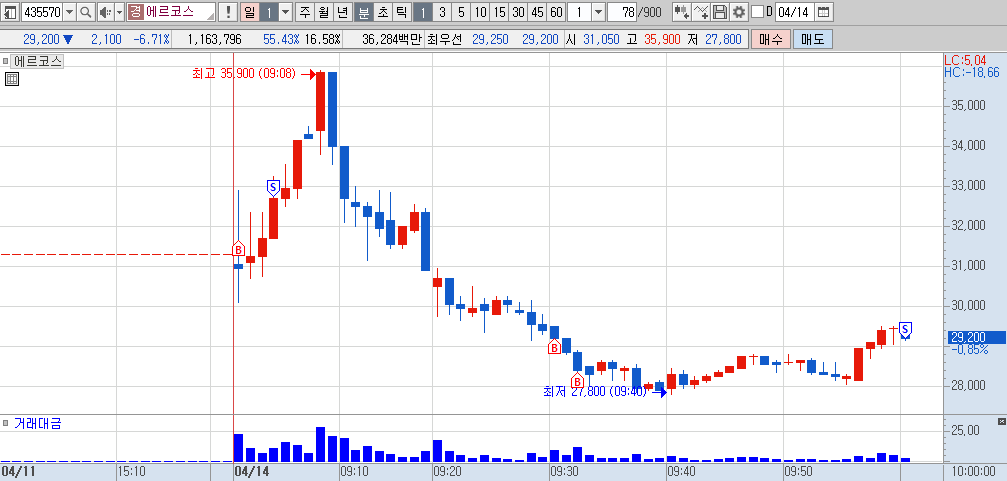This screenshot has height=481, width=1007.
Task: Switch to 10-minute interval button
Action: pos(480,12)
